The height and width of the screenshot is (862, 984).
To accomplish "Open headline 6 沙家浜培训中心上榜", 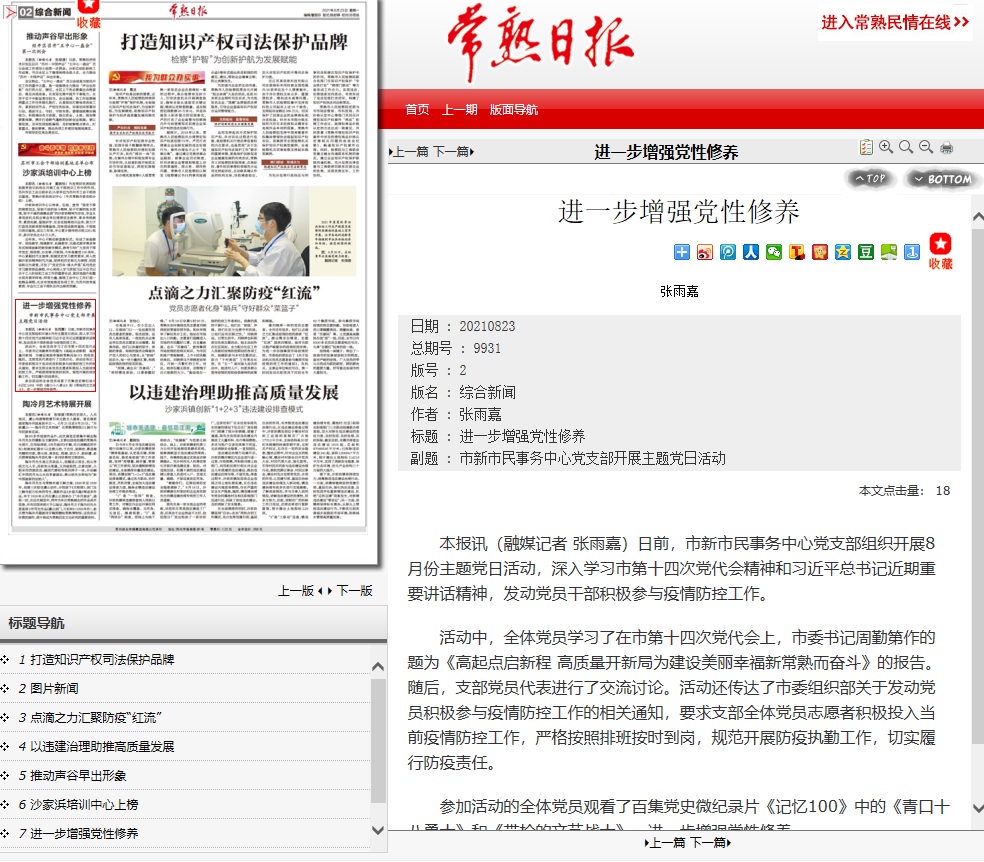I will coord(84,804).
